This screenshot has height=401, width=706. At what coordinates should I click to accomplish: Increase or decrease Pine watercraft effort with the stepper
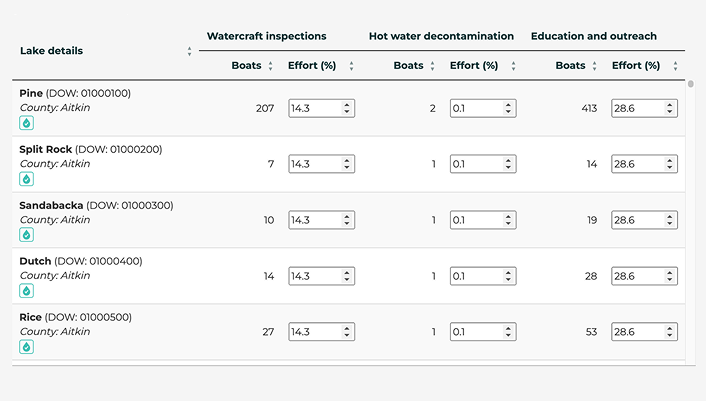point(347,108)
